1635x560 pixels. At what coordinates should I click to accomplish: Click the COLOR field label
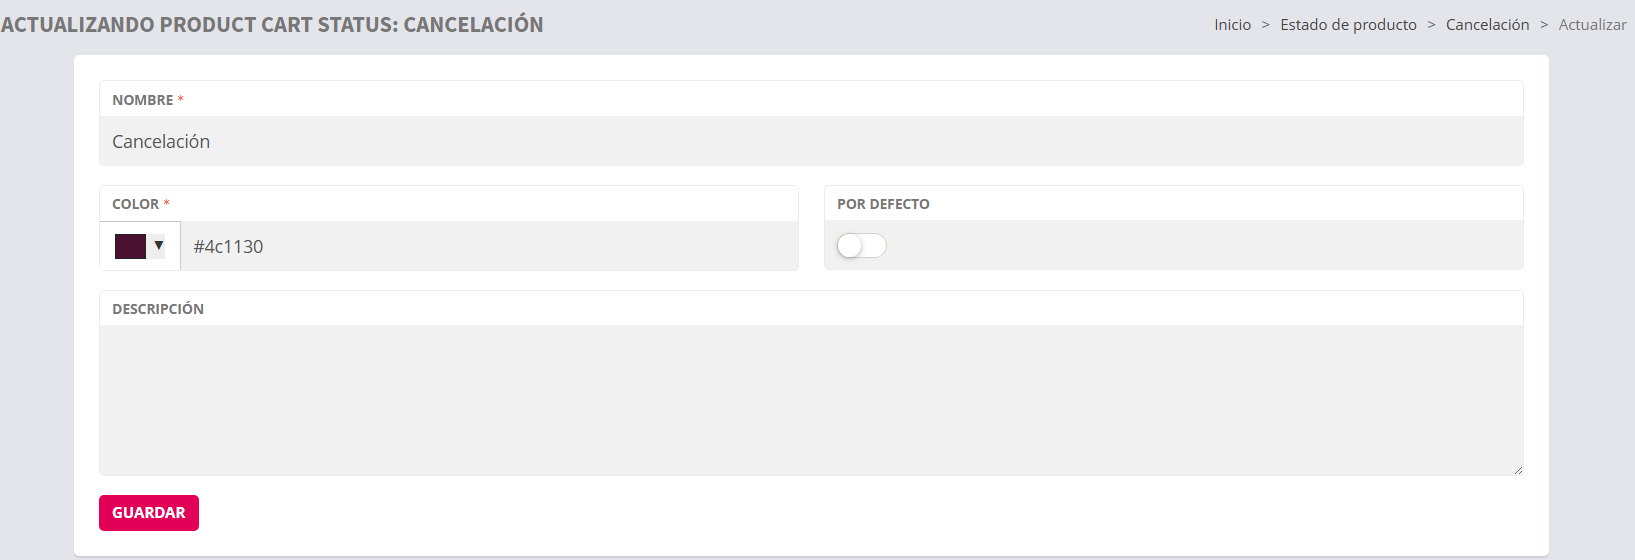[x=135, y=204]
